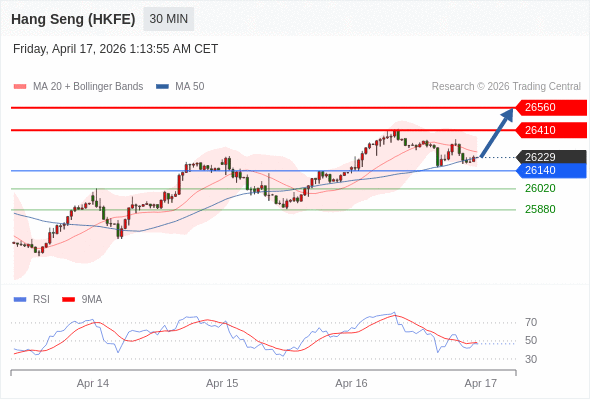Viewport: 590px width, 400px height.
Task: Click the 30 MIN timeframe badge
Action: tap(169, 19)
